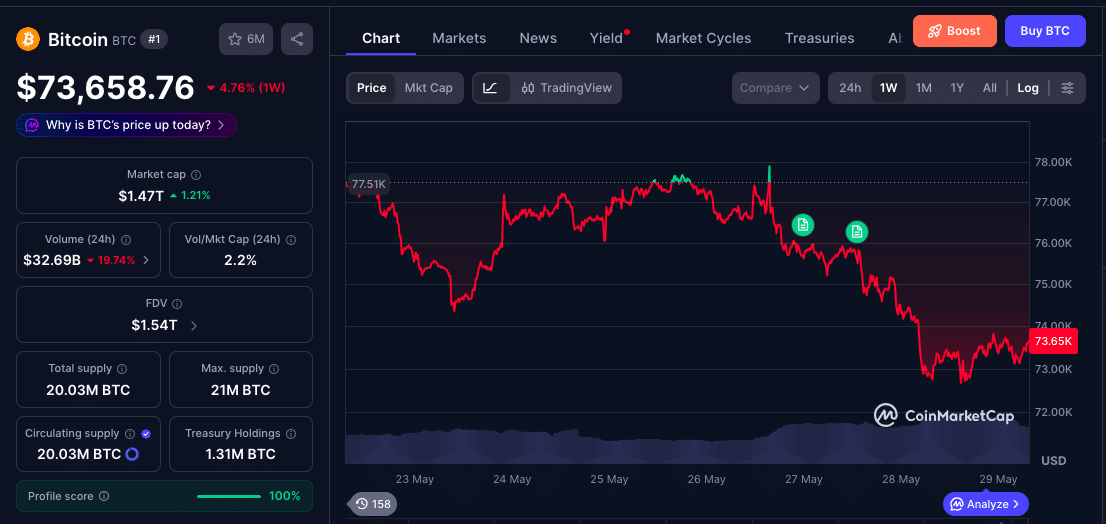
Task: Set chart range to 1Y
Action: point(956,88)
